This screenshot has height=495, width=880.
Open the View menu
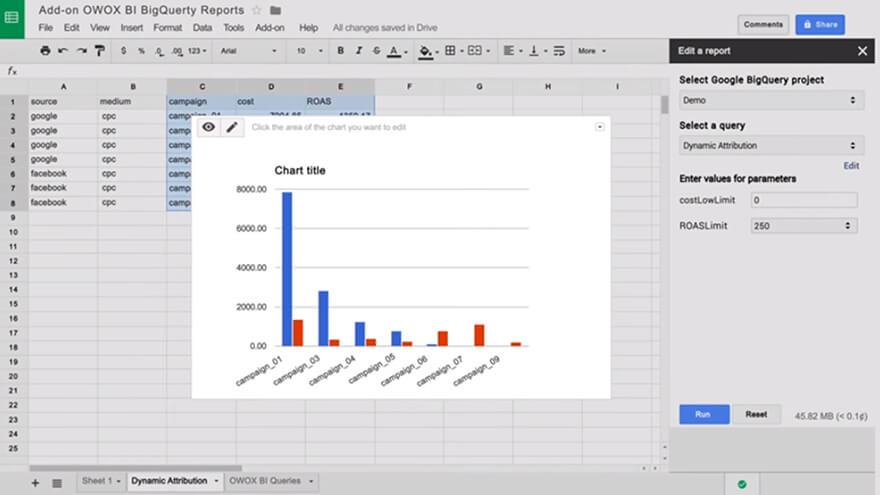(100, 28)
